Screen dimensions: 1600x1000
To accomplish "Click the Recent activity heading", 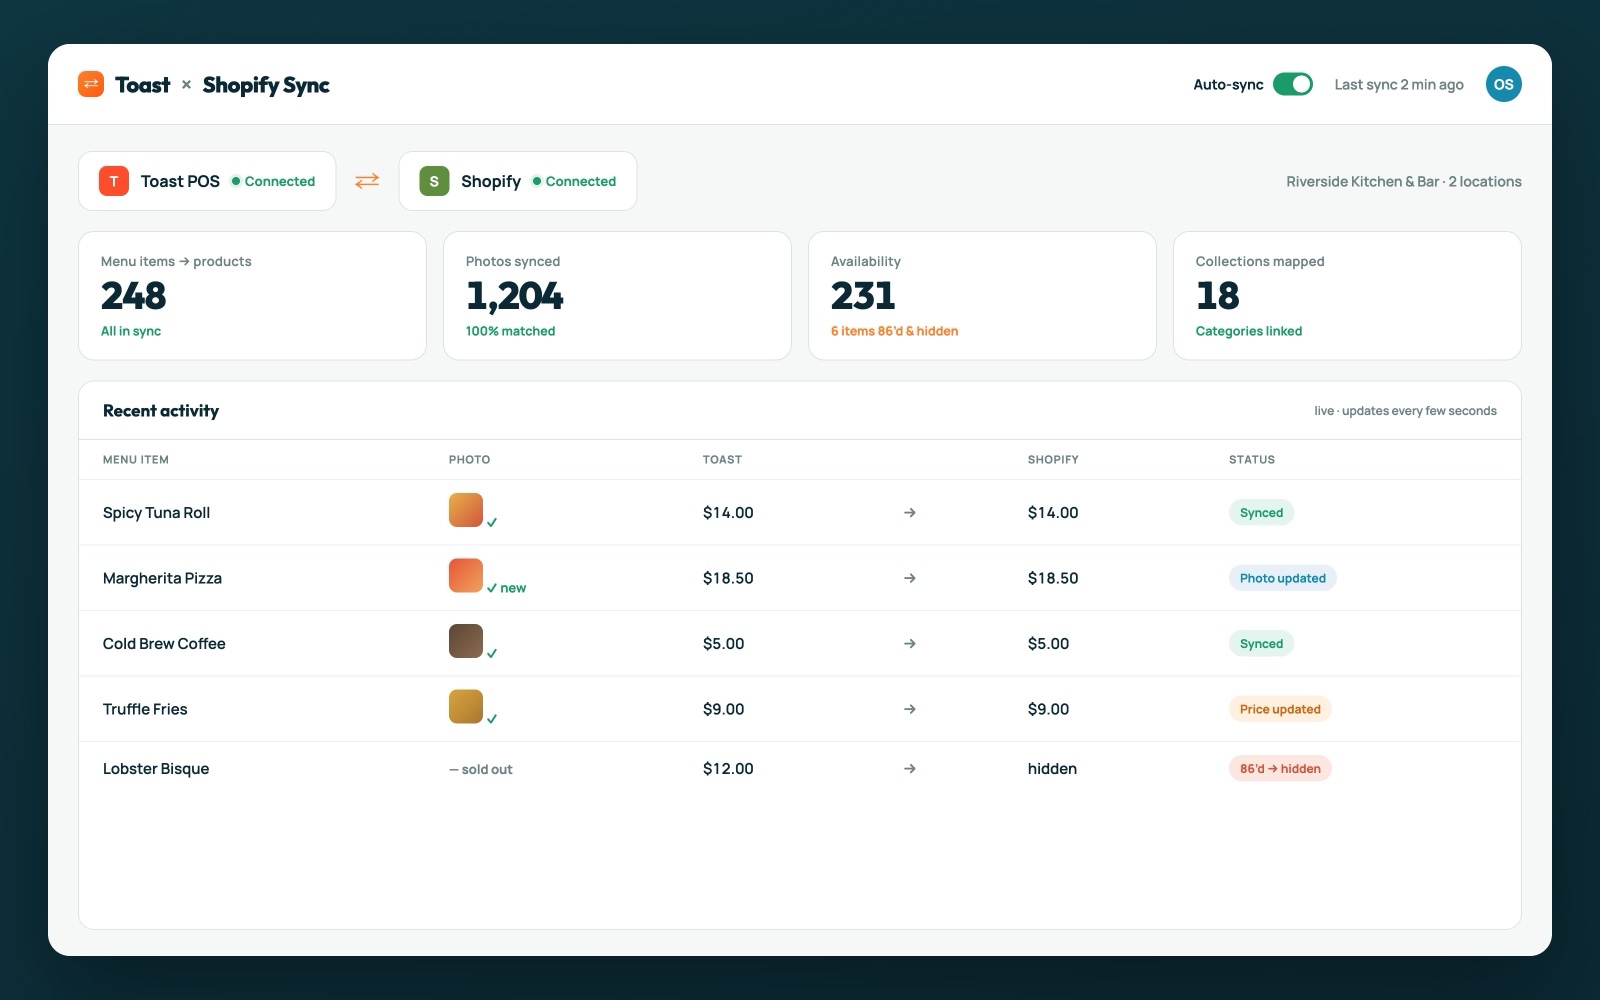I will [161, 411].
